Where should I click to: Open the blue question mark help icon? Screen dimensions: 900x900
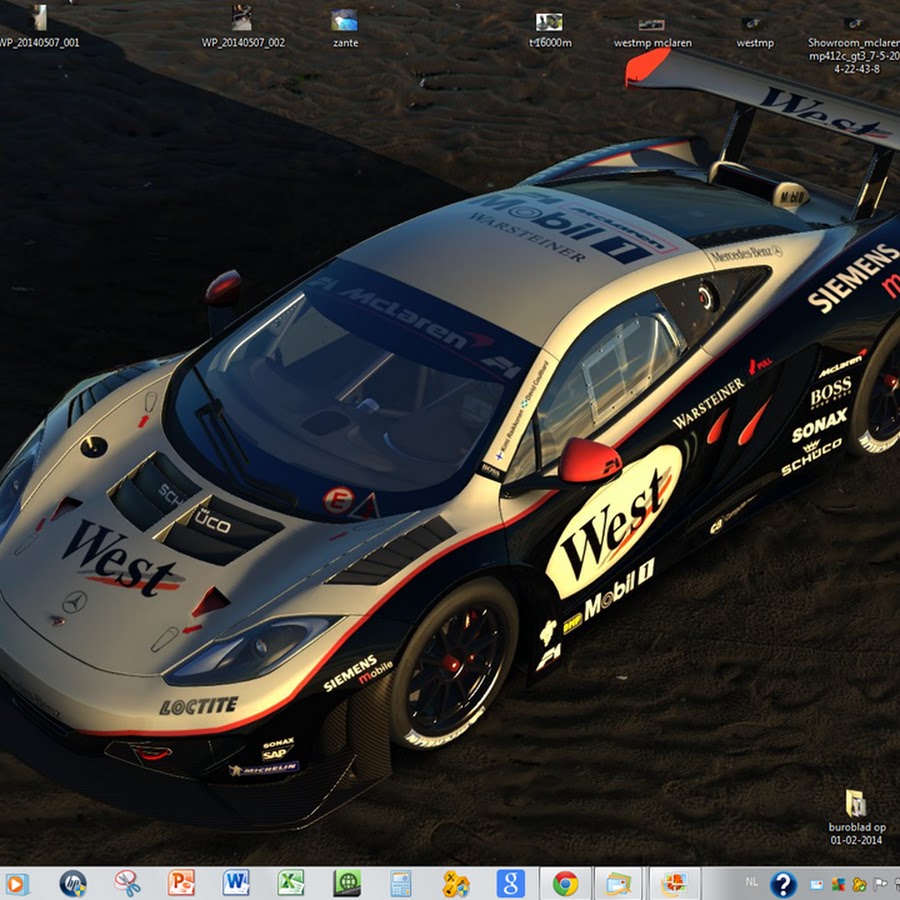[x=783, y=885]
